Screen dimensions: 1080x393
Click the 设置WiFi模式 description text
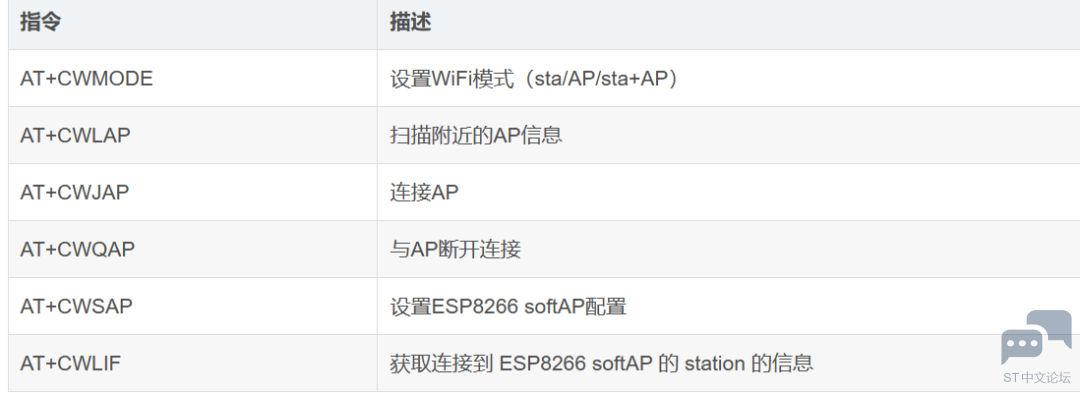[x=534, y=78]
